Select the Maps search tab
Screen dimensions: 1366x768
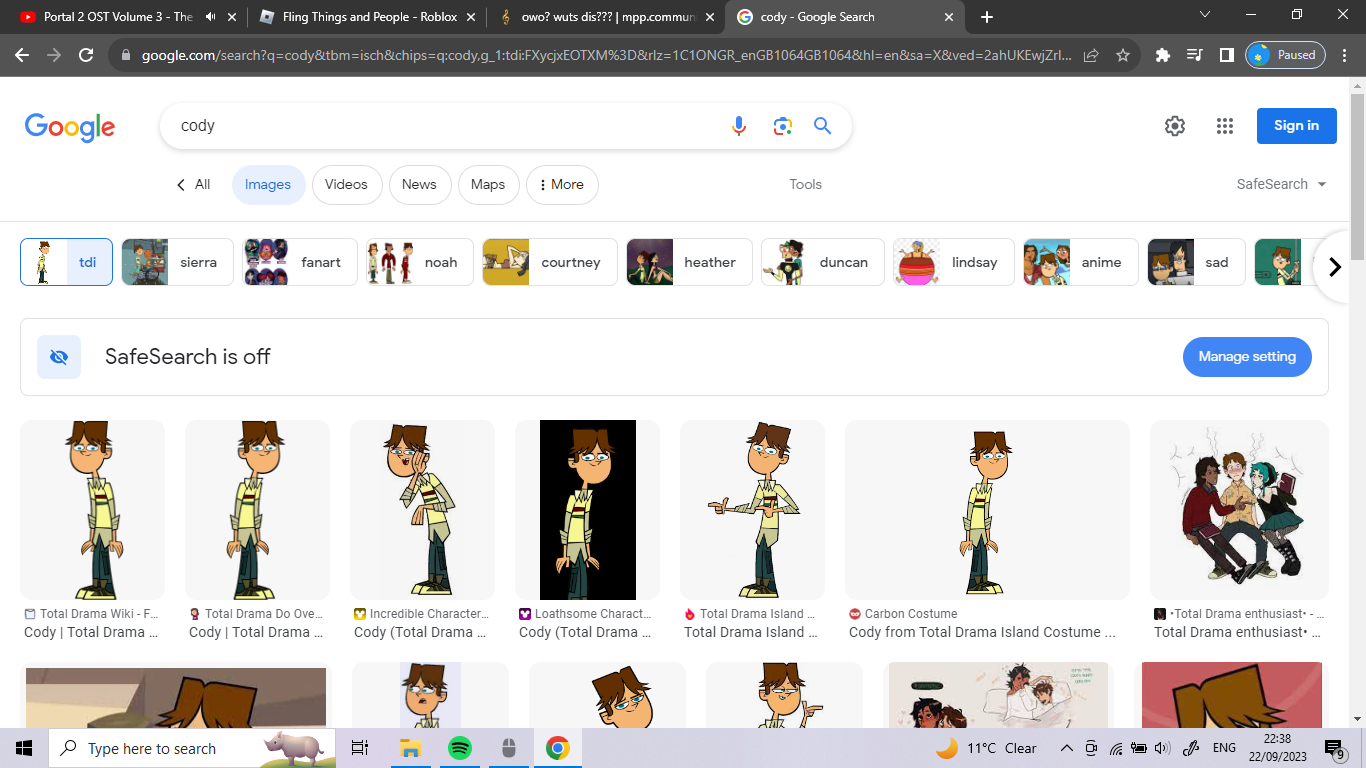(x=488, y=184)
